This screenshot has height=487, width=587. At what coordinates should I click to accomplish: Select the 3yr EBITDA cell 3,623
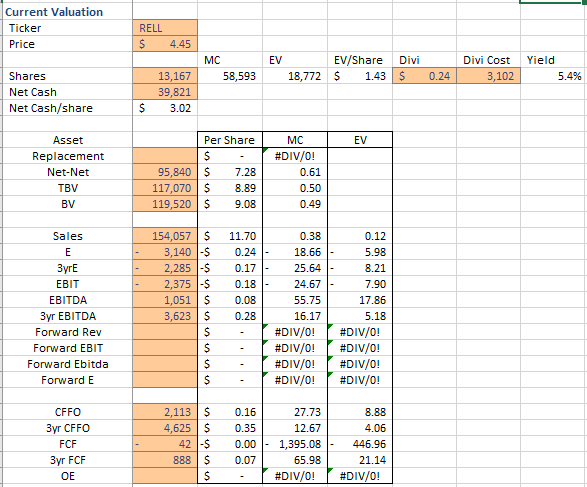pos(165,316)
